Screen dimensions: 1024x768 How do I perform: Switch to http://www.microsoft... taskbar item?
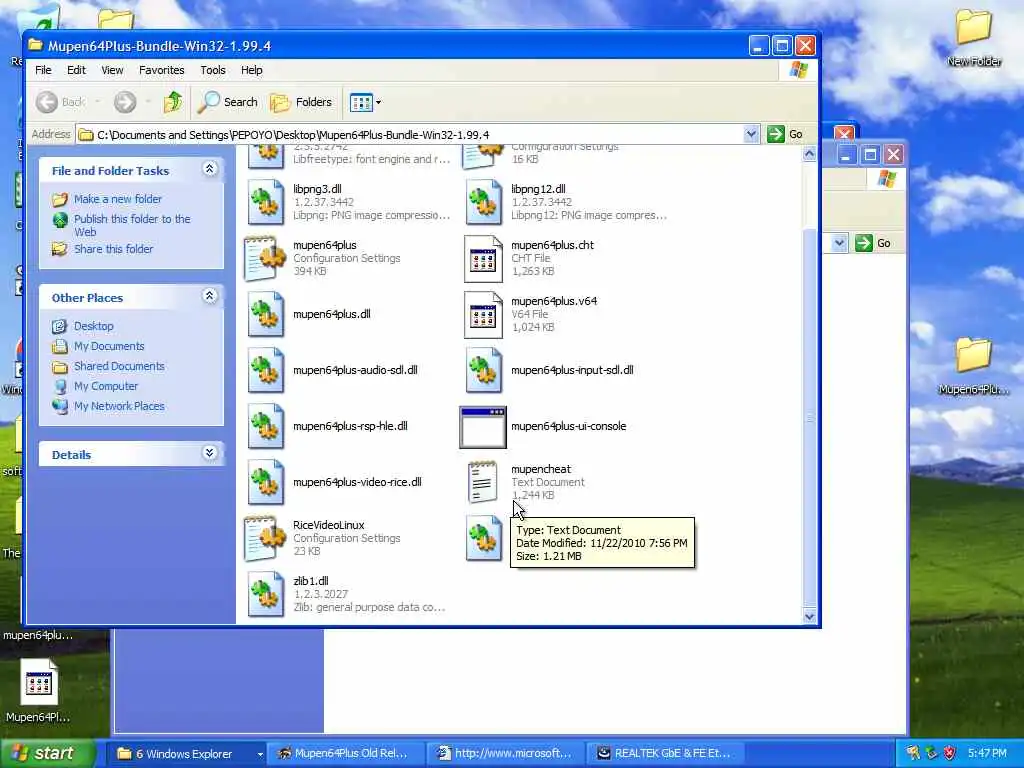(506, 754)
